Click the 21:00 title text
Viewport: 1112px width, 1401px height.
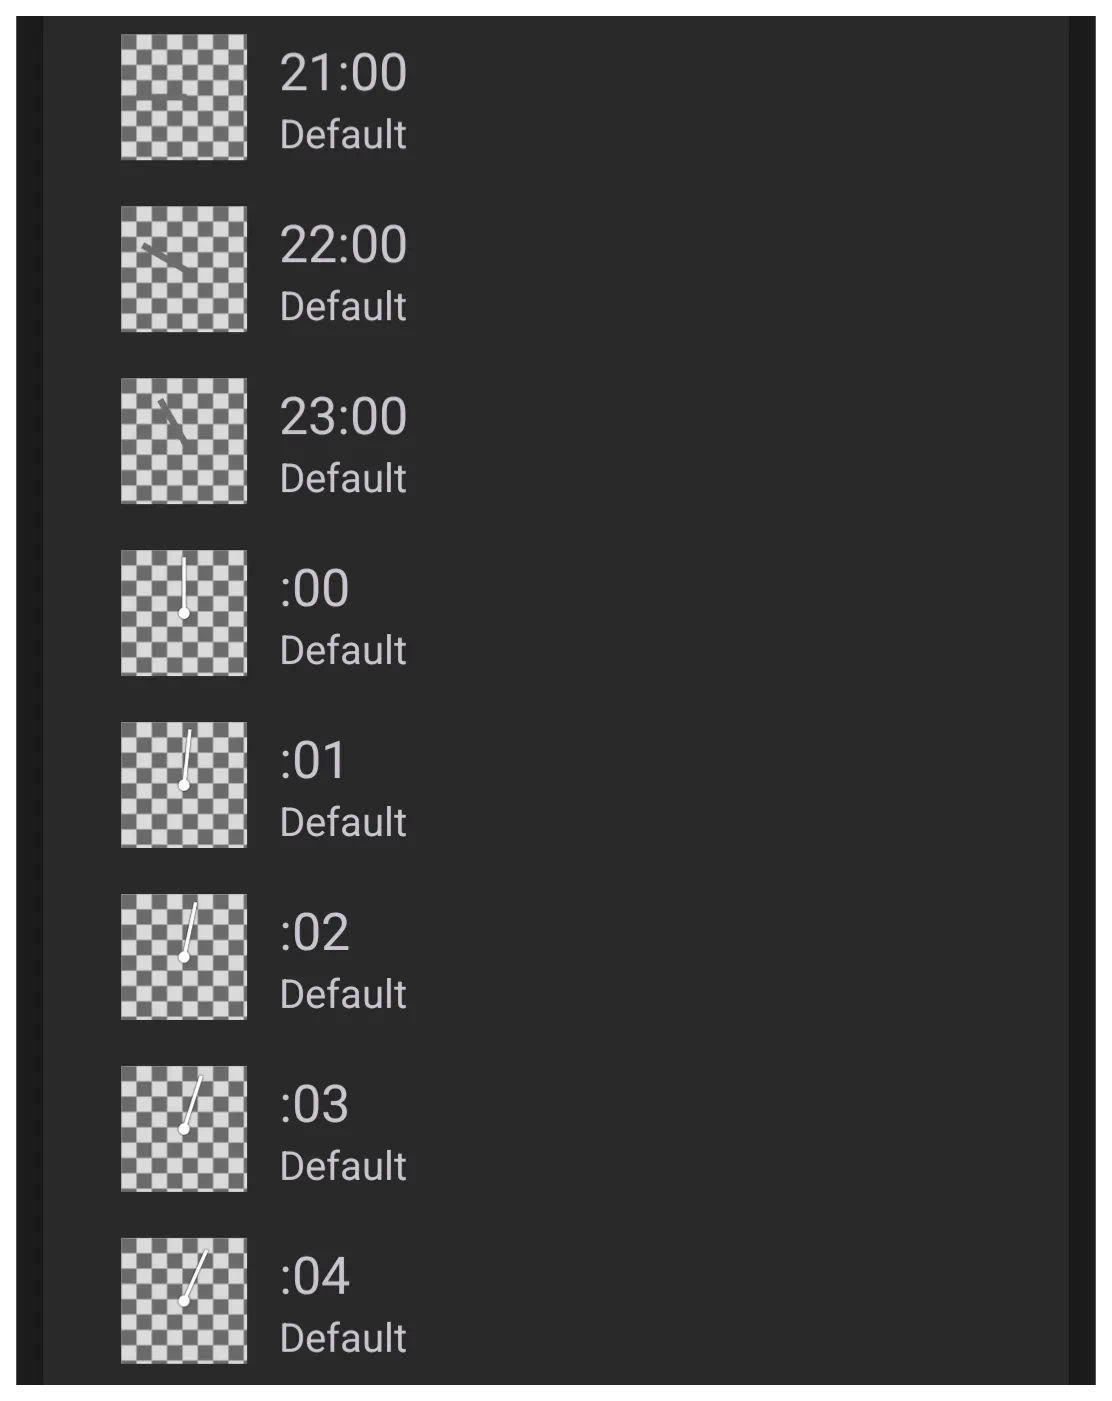[343, 72]
